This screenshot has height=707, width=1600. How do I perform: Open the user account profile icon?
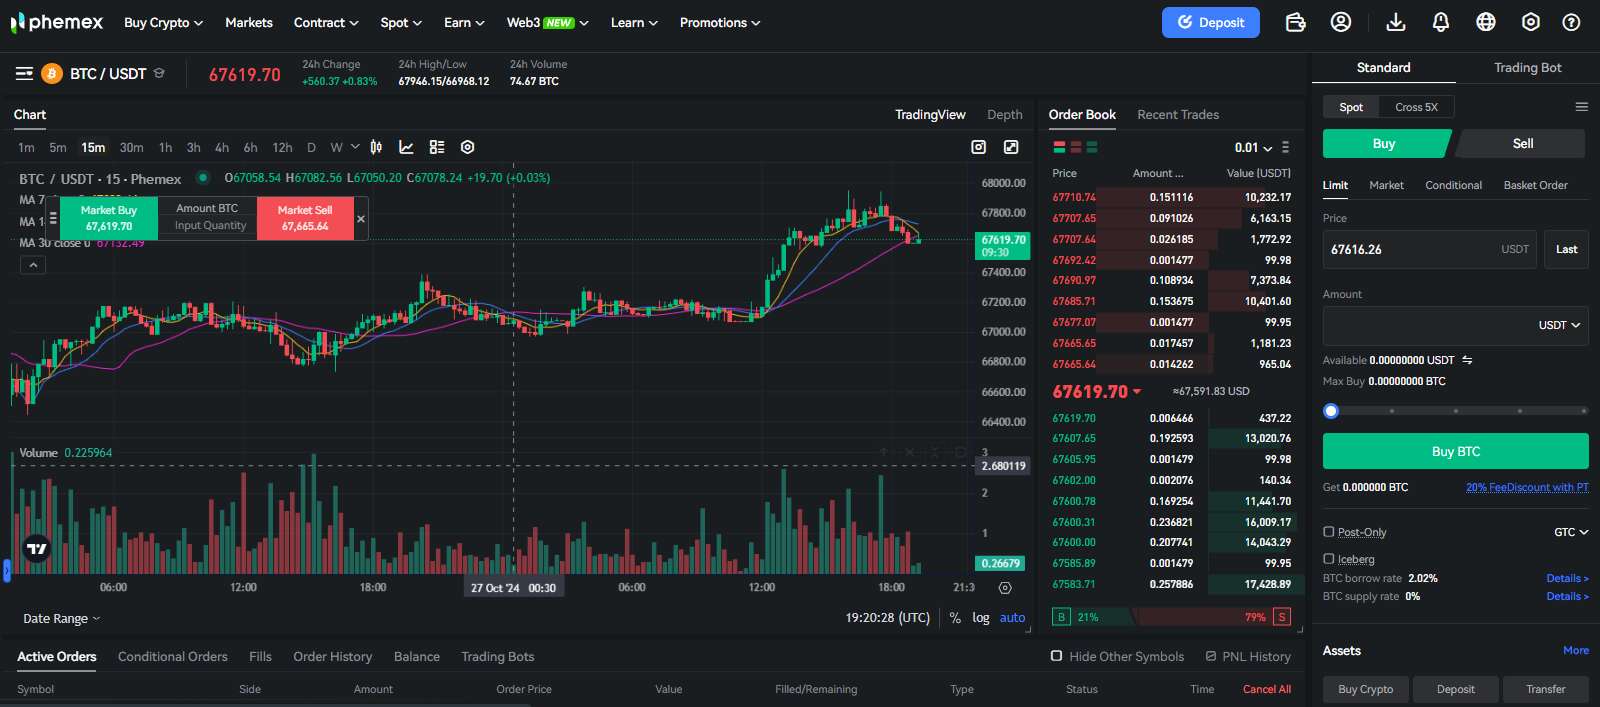pos(1341,22)
